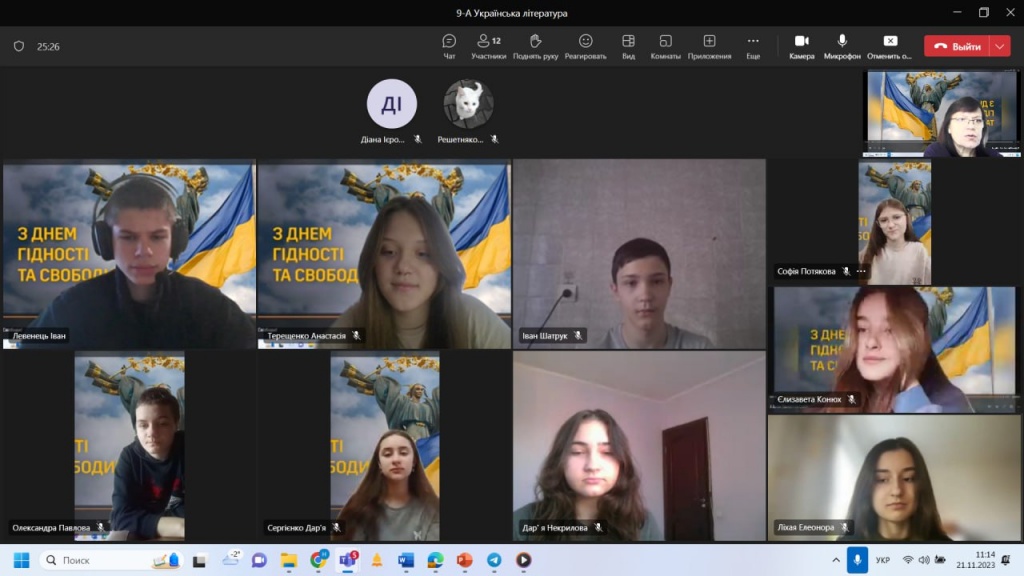Open the meeting Chat panel
Viewport: 1024px width, 576px height.
coord(449,46)
